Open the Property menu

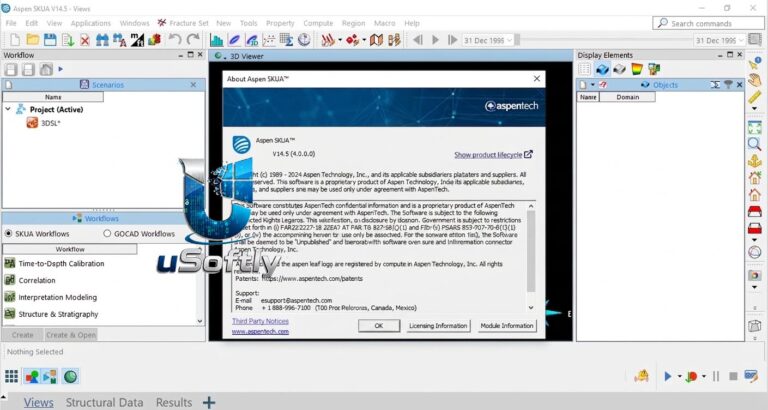click(x=280, y=23)
